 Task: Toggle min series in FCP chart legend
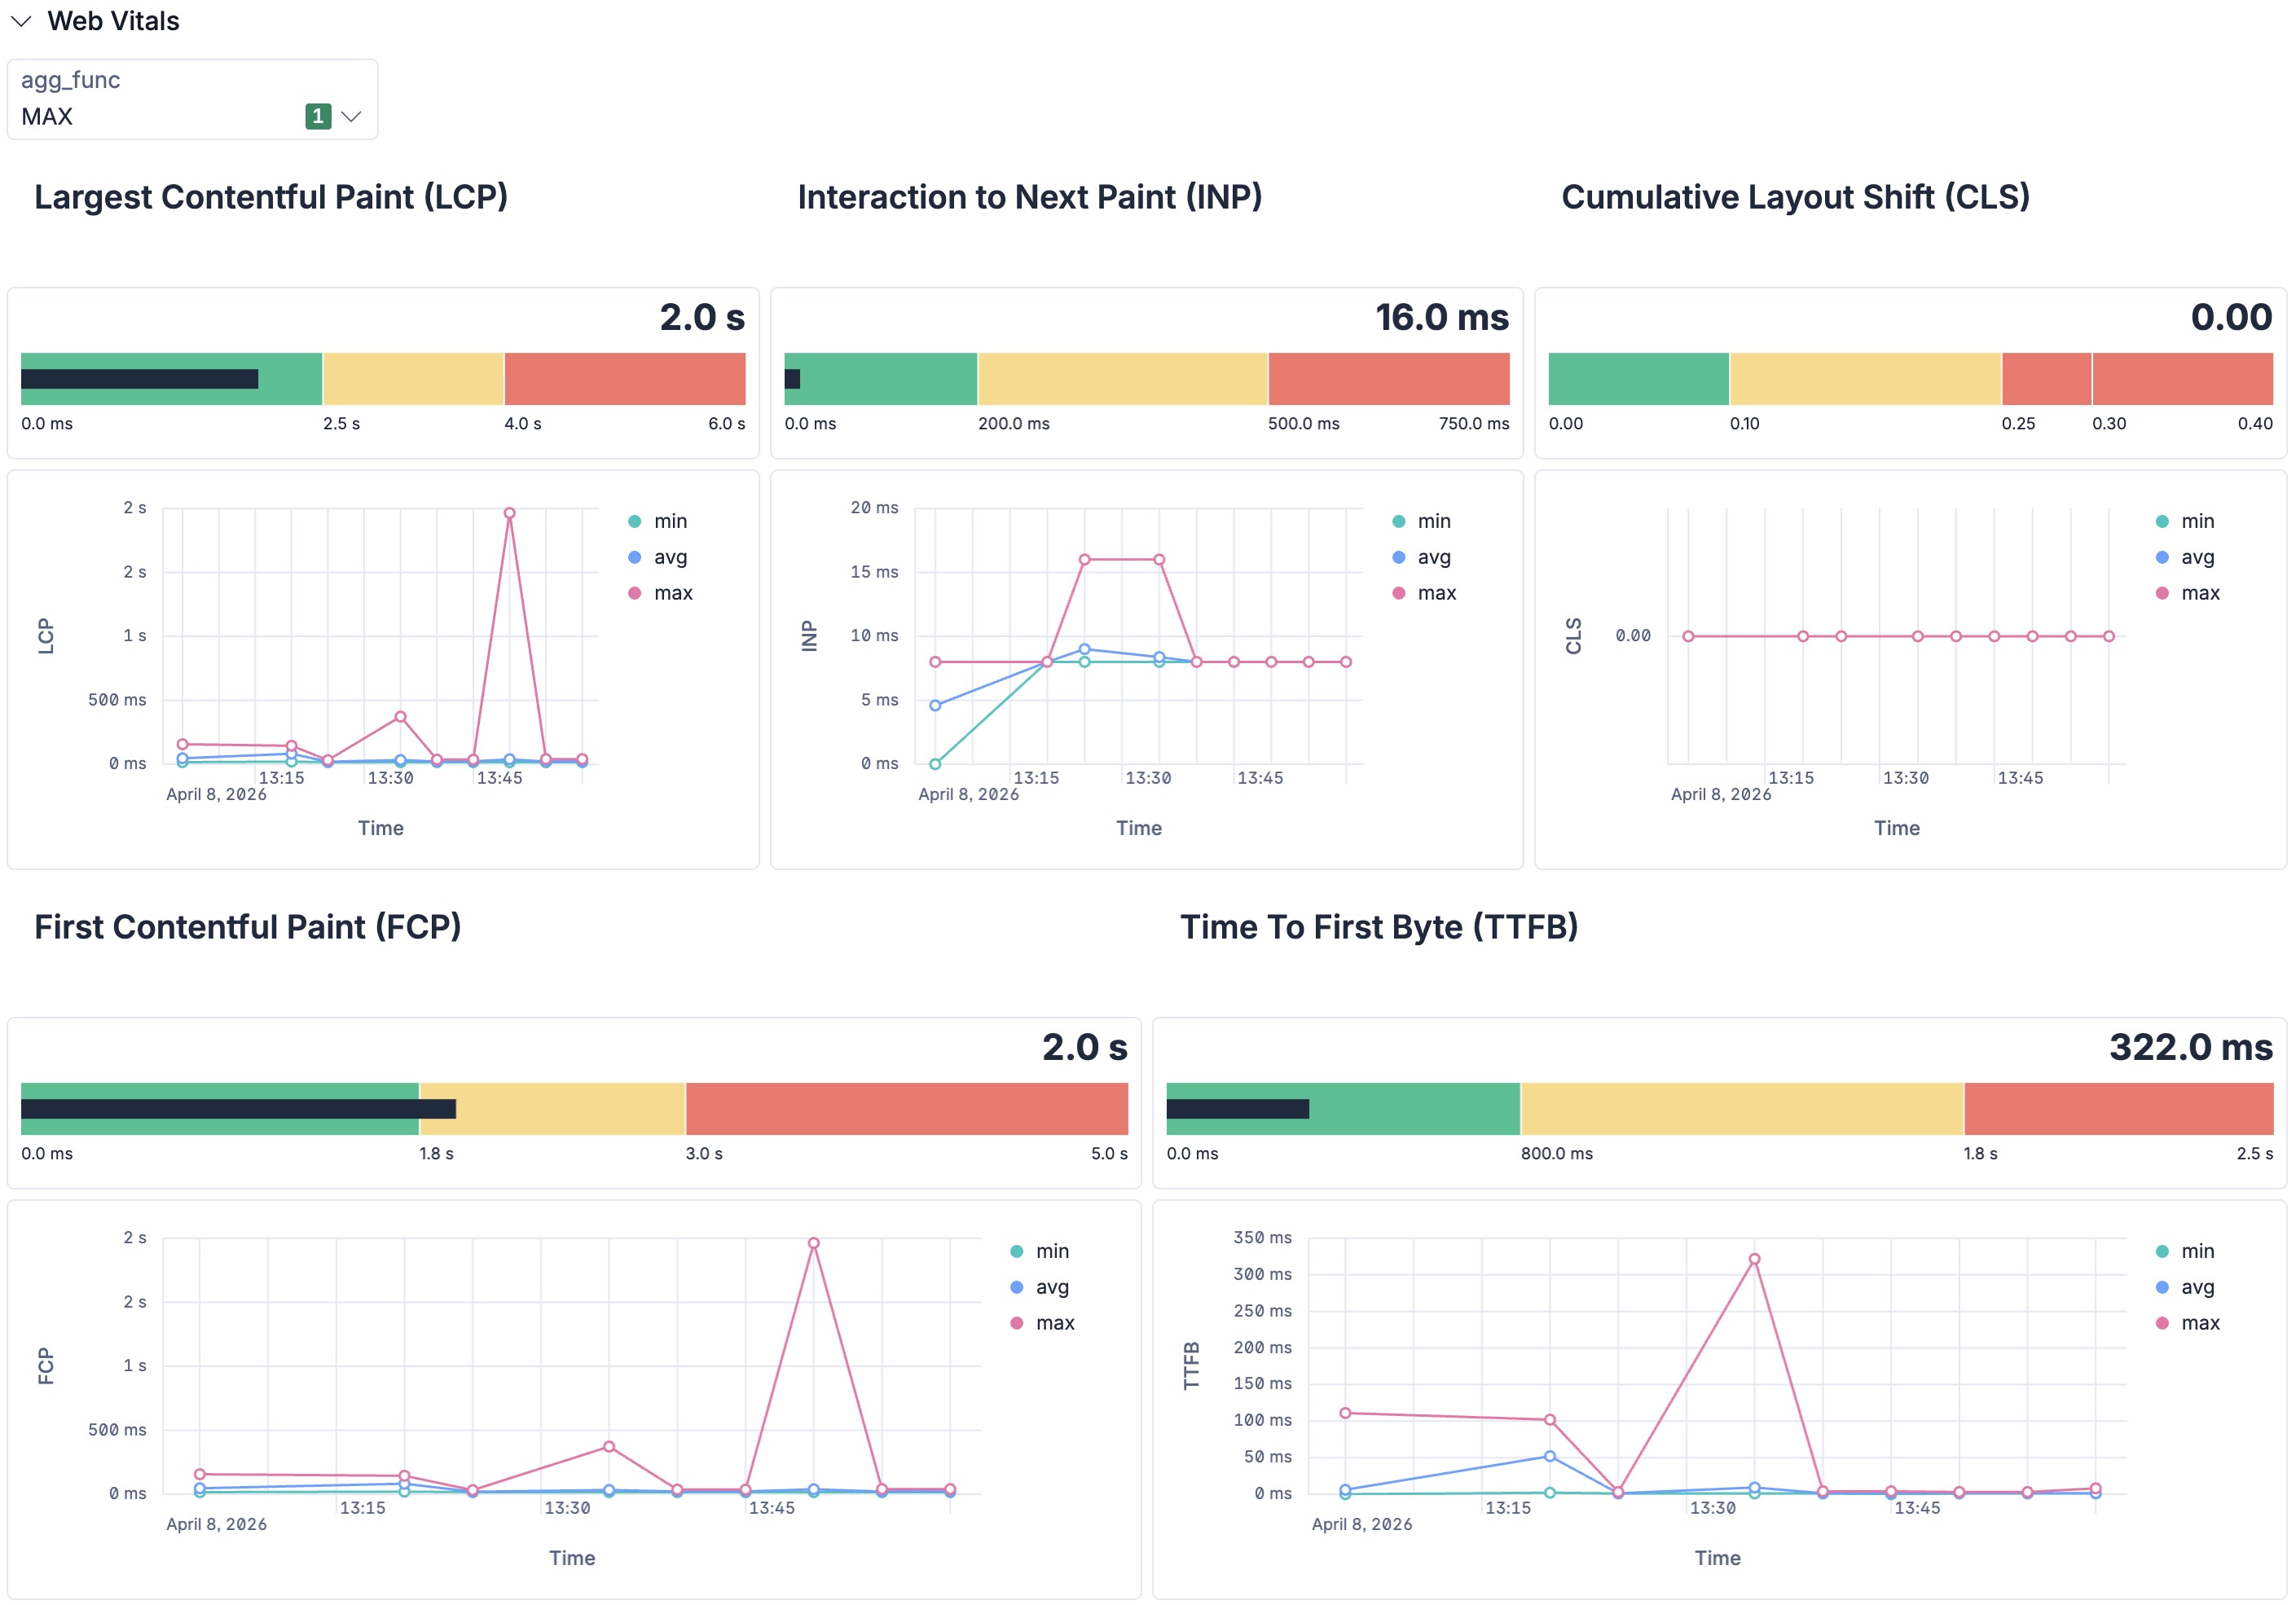1040,1251
